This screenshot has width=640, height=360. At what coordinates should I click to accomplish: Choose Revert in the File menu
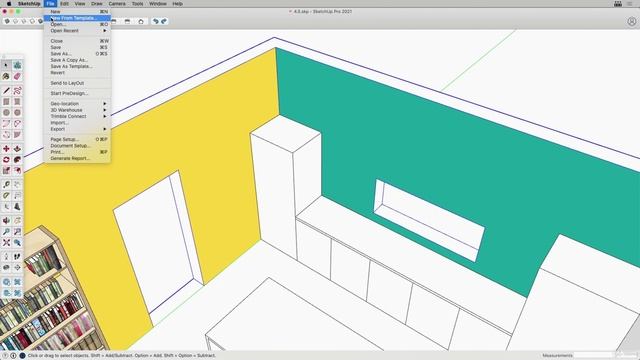coord(77,73)
